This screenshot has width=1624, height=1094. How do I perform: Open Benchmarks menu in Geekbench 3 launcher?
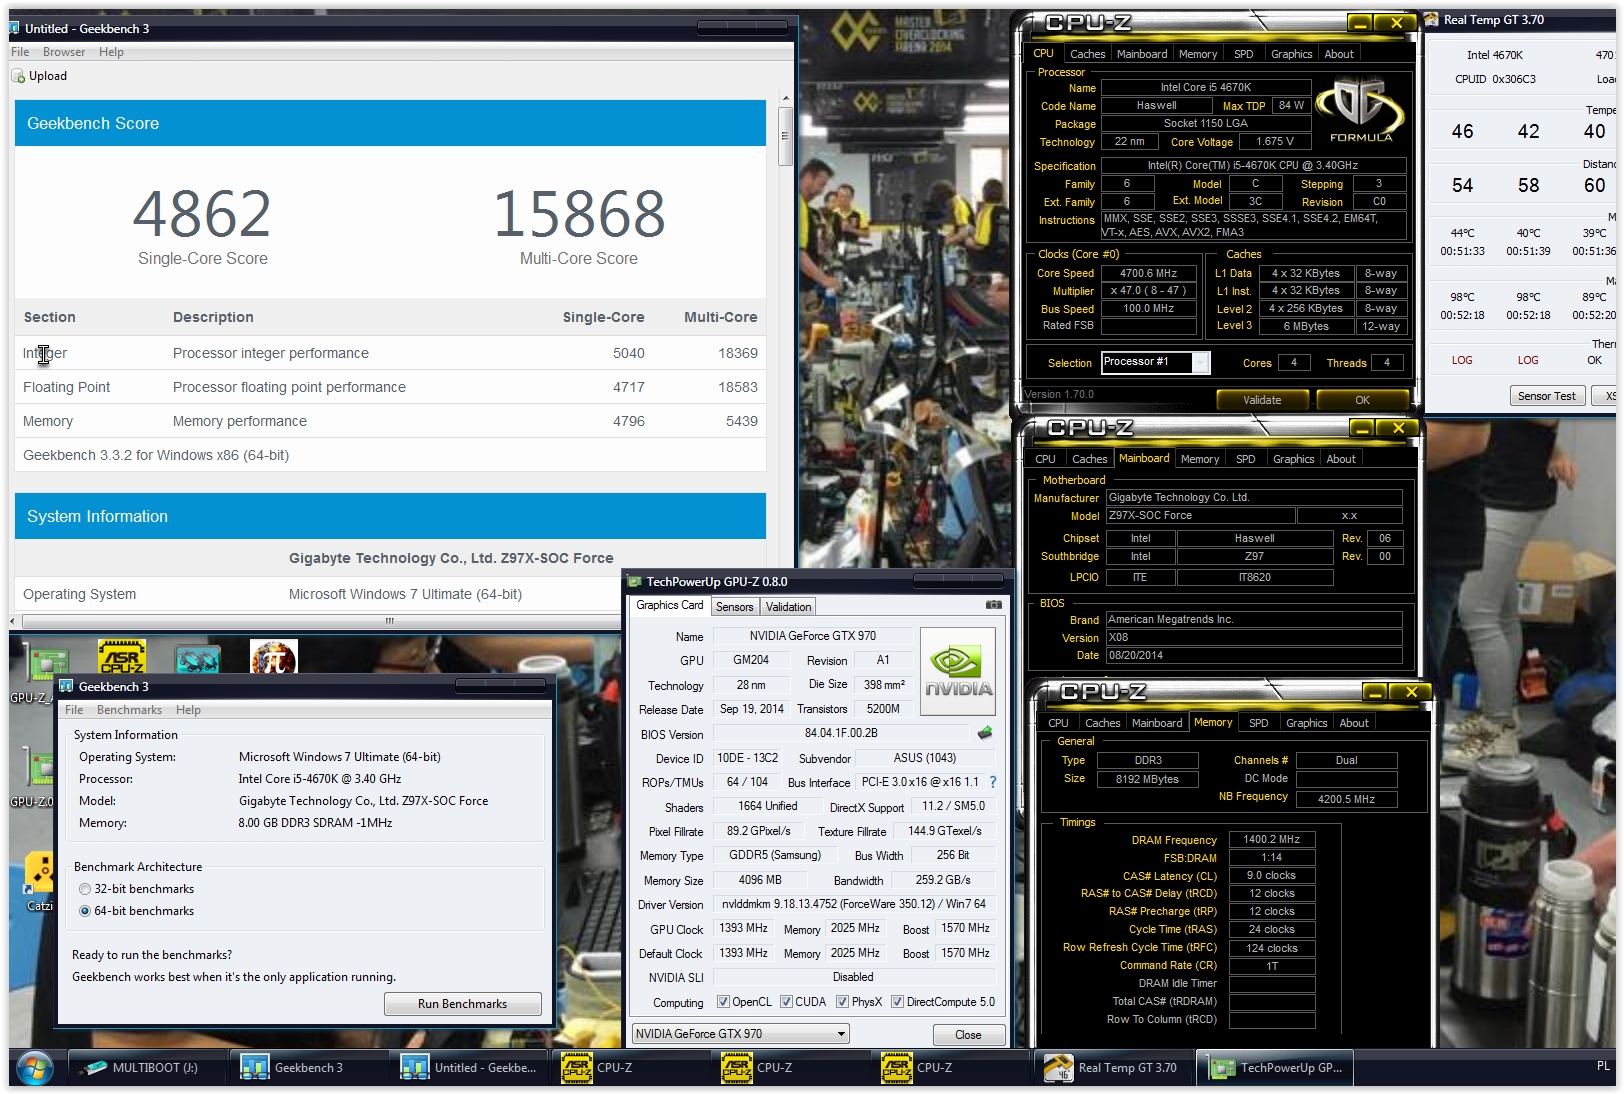(129, 710)
